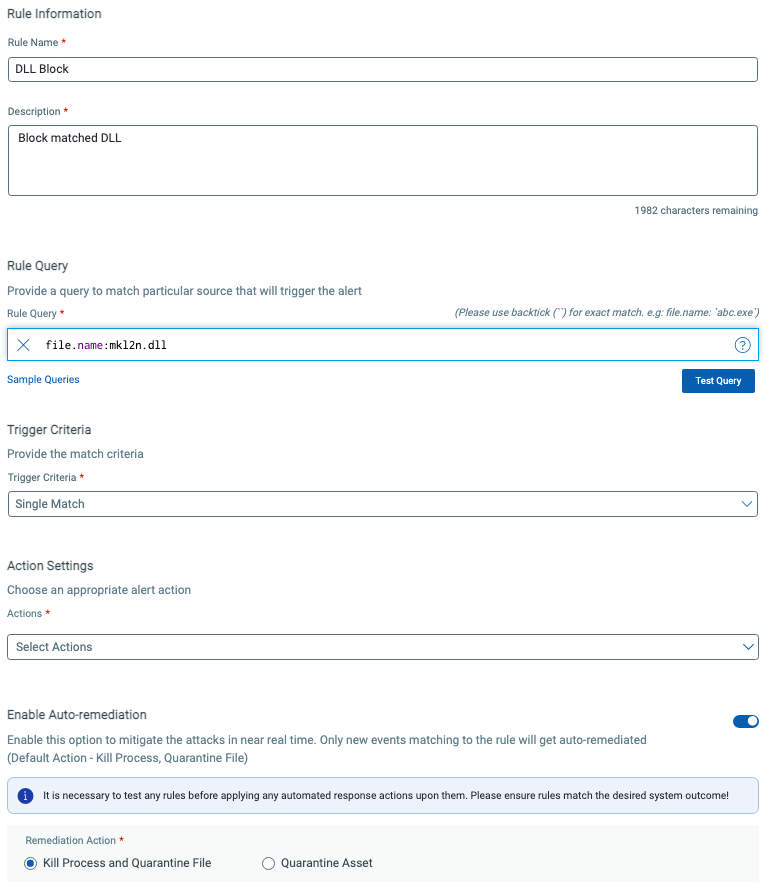
Task: Click the question-mark help icon in Rule Query
Action: (742, 345)
